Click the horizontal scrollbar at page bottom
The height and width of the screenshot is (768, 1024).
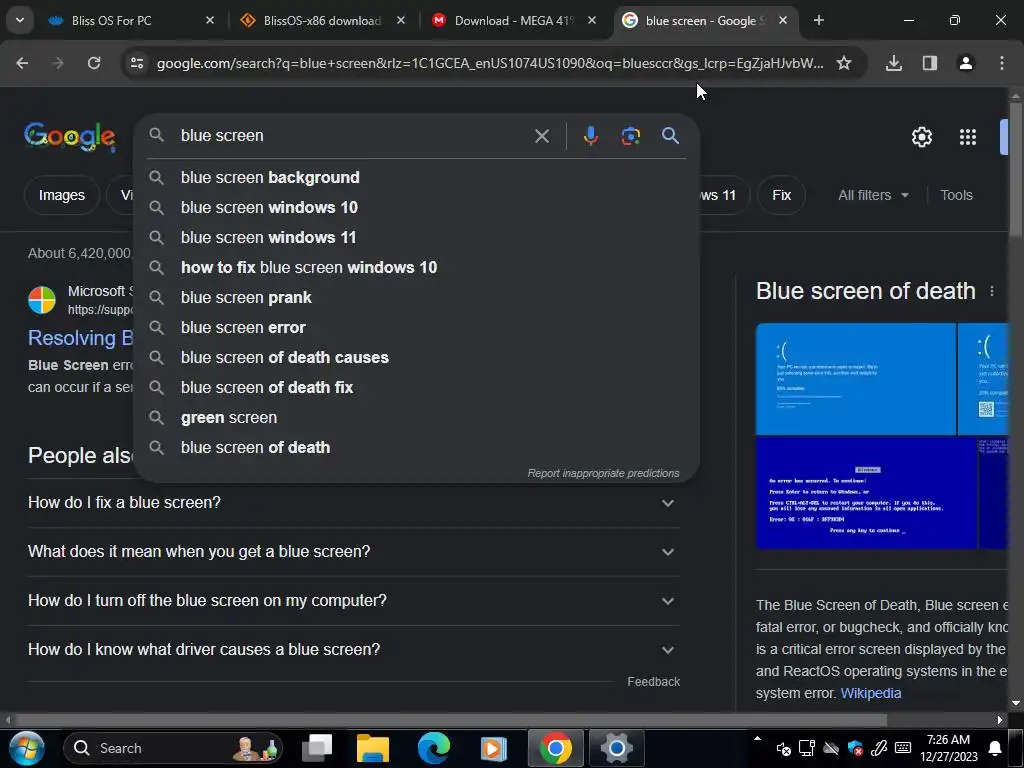click(451, 720)
